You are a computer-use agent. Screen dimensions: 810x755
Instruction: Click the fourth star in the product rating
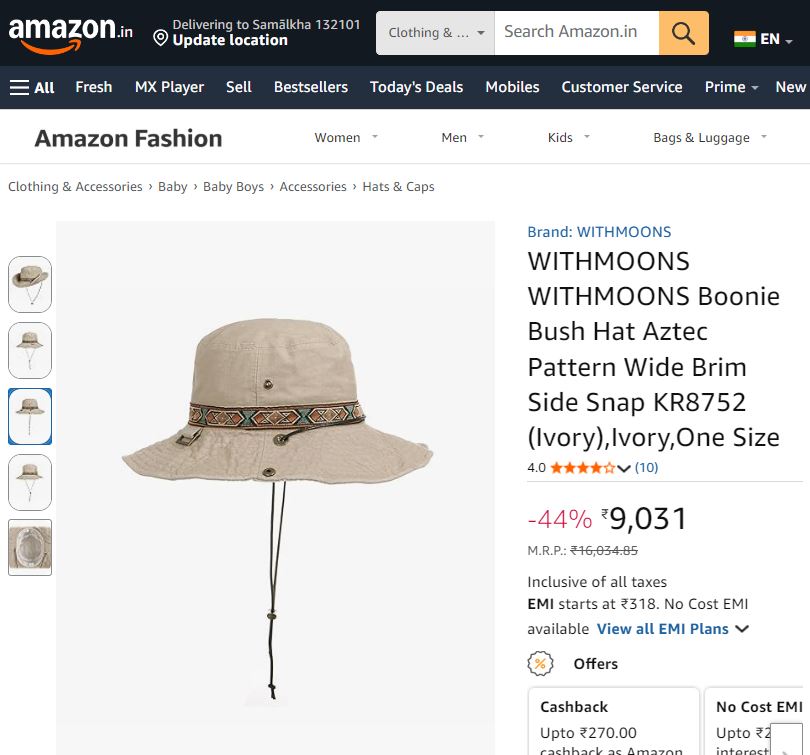(598, 467)
